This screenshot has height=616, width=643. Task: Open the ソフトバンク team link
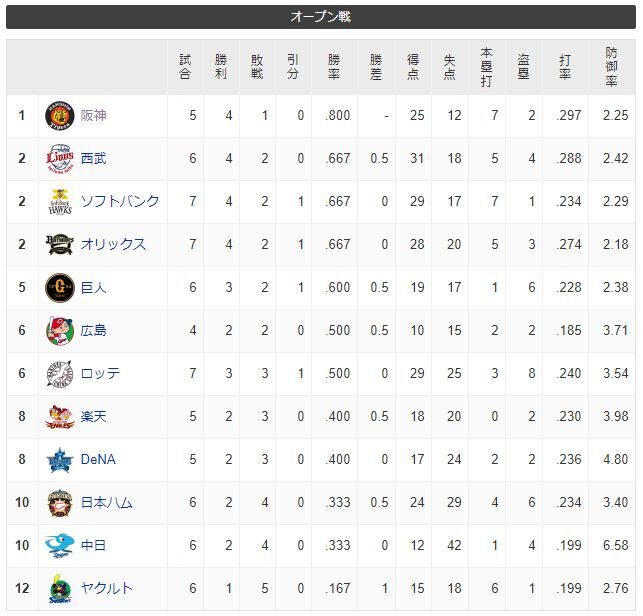tap(120, 202)
